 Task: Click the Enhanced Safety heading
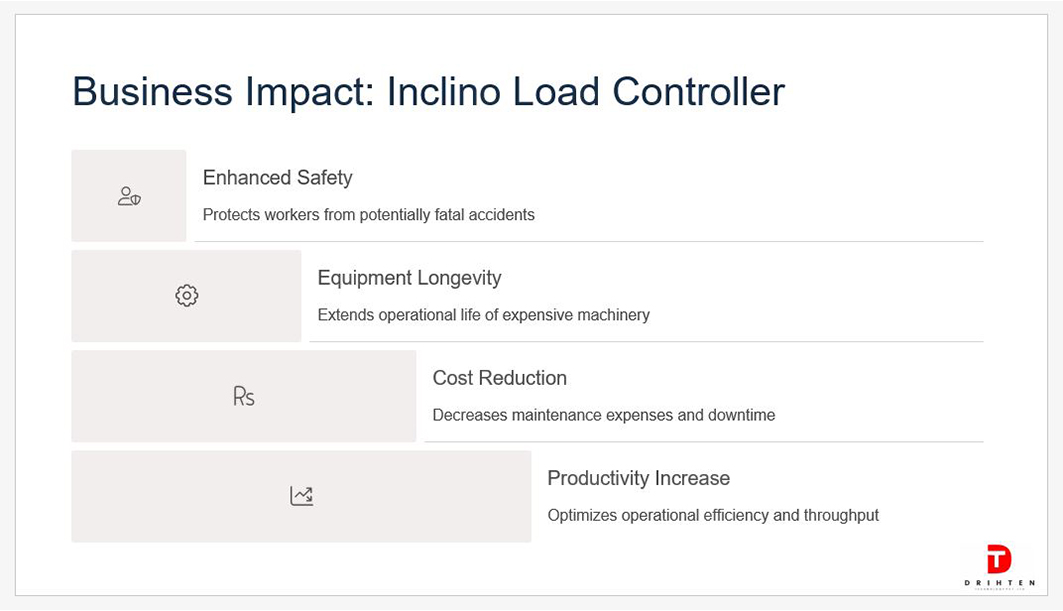click(x=277, y=178)
